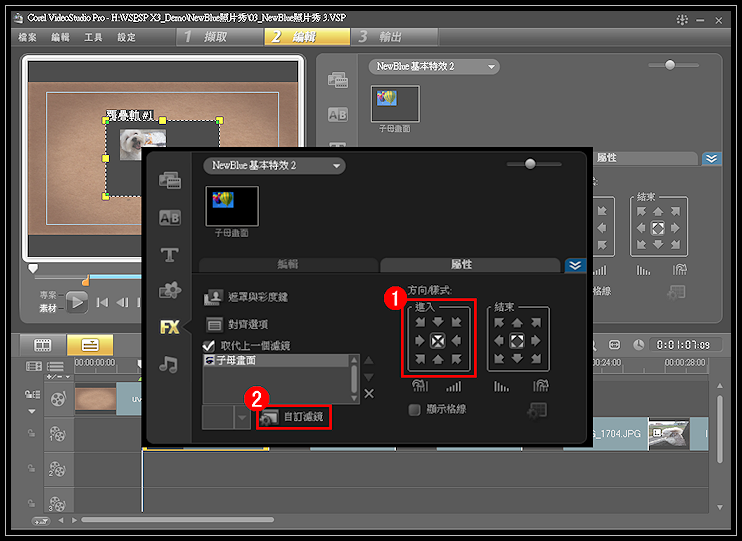Viewport: 742px width, 541px height.
Task: Open 設定 menu
Action: tap(126, 37)
